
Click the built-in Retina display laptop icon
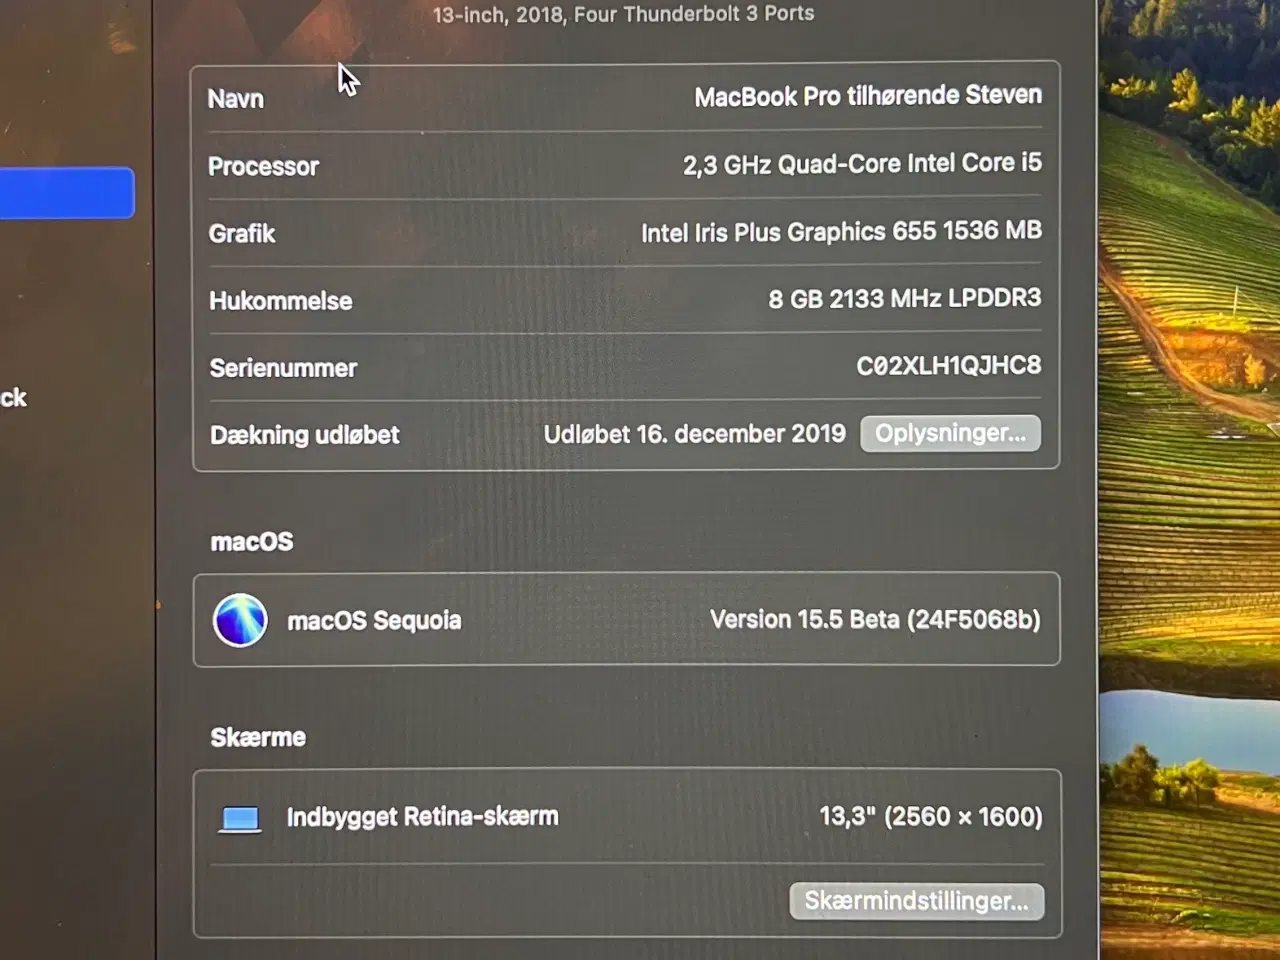click(x=240, y=819)
